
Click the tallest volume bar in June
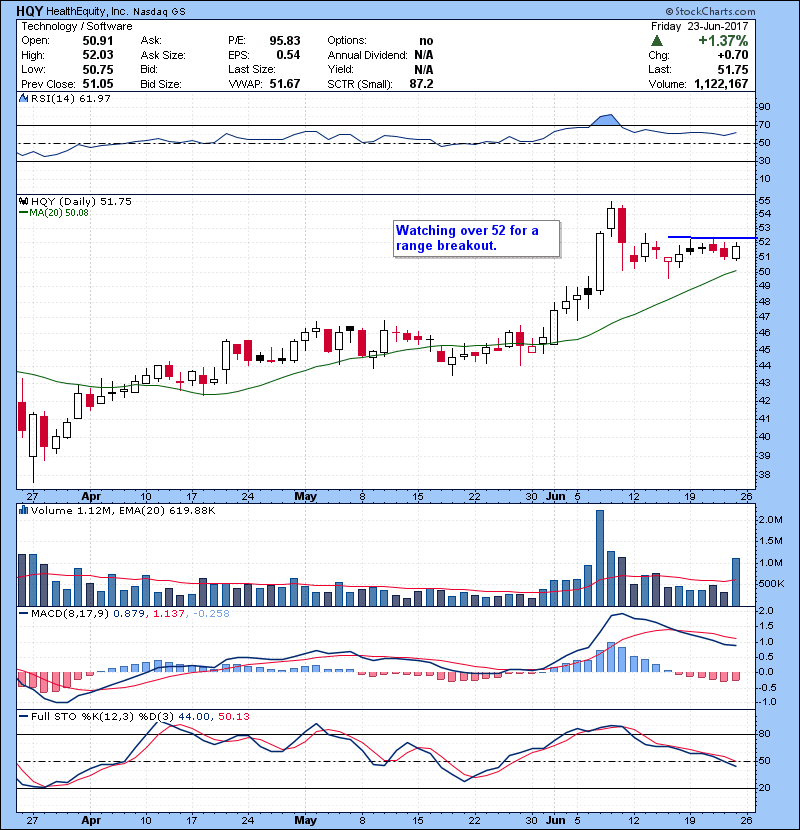click(x=600, y=558)
